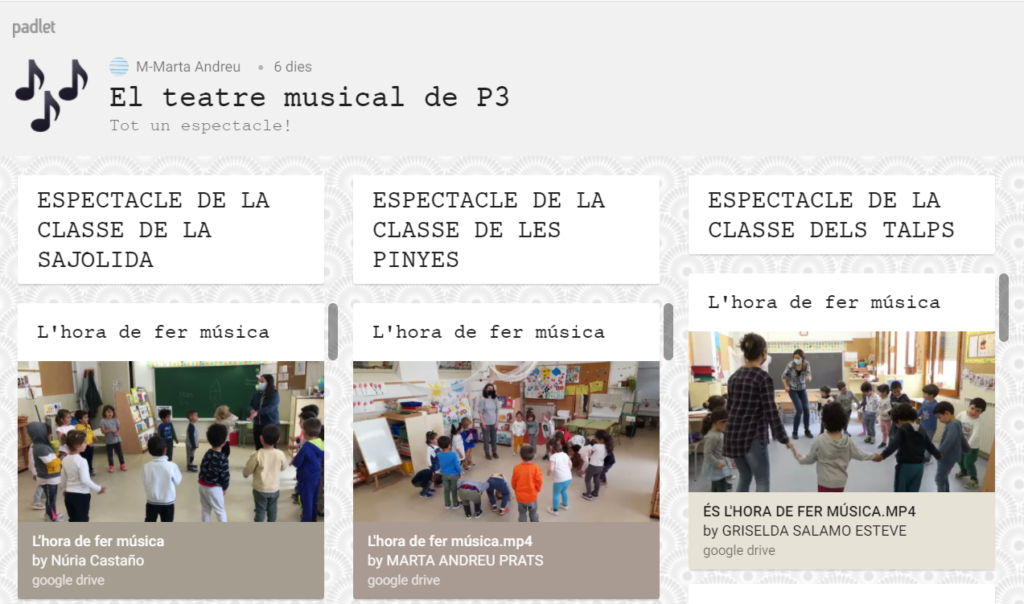1024x604 pixels.
Task: Click the Tot un espectacle! subtitle
Action: tap(200, 126)
